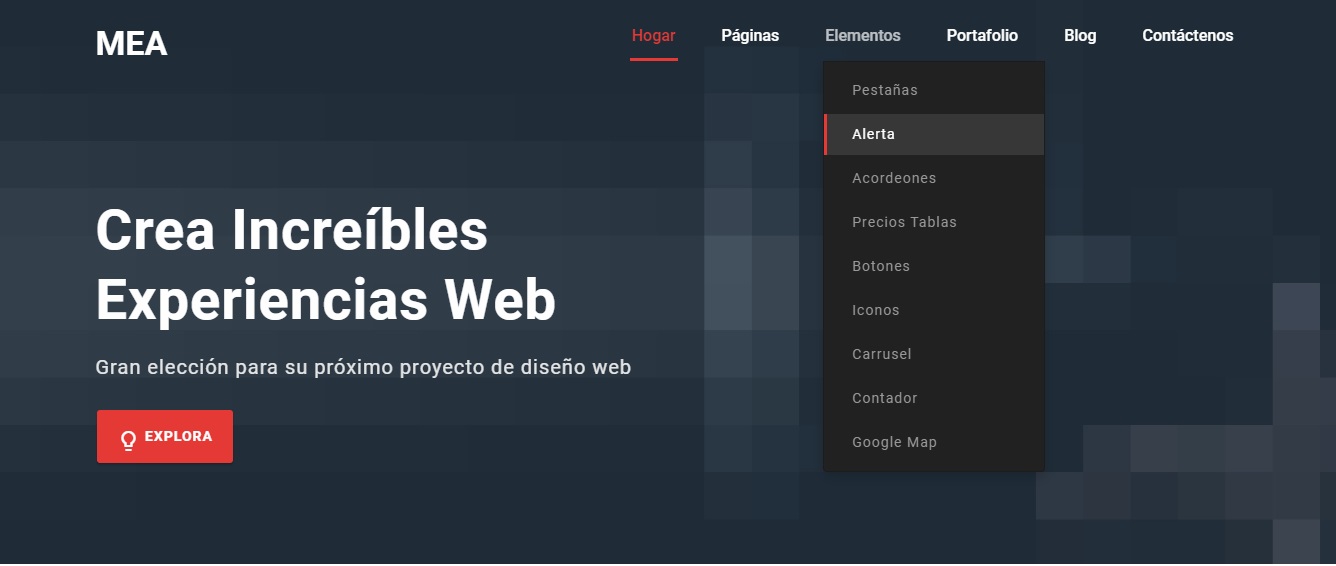The height and width of the screenshot is (566, 1336).
Task: Expand the Páginas menu
Action: coord(750,36)
